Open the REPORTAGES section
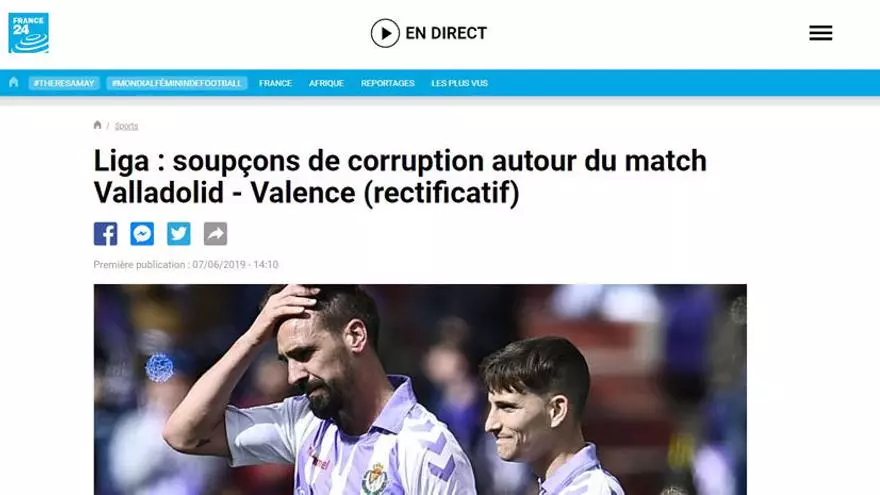This screenshot has width=880, height=495. pyautogui.click(x=388, y=83)
